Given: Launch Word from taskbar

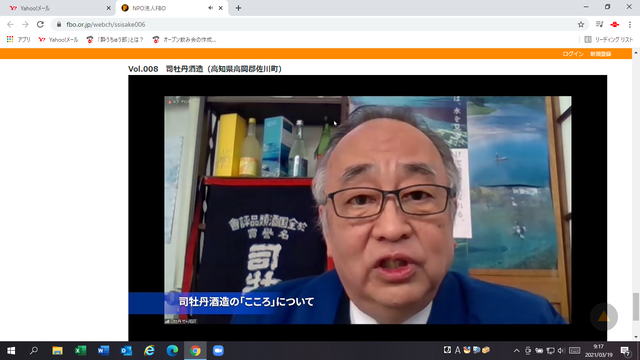Looking at the screenshot, I should (x=103, y=351).
